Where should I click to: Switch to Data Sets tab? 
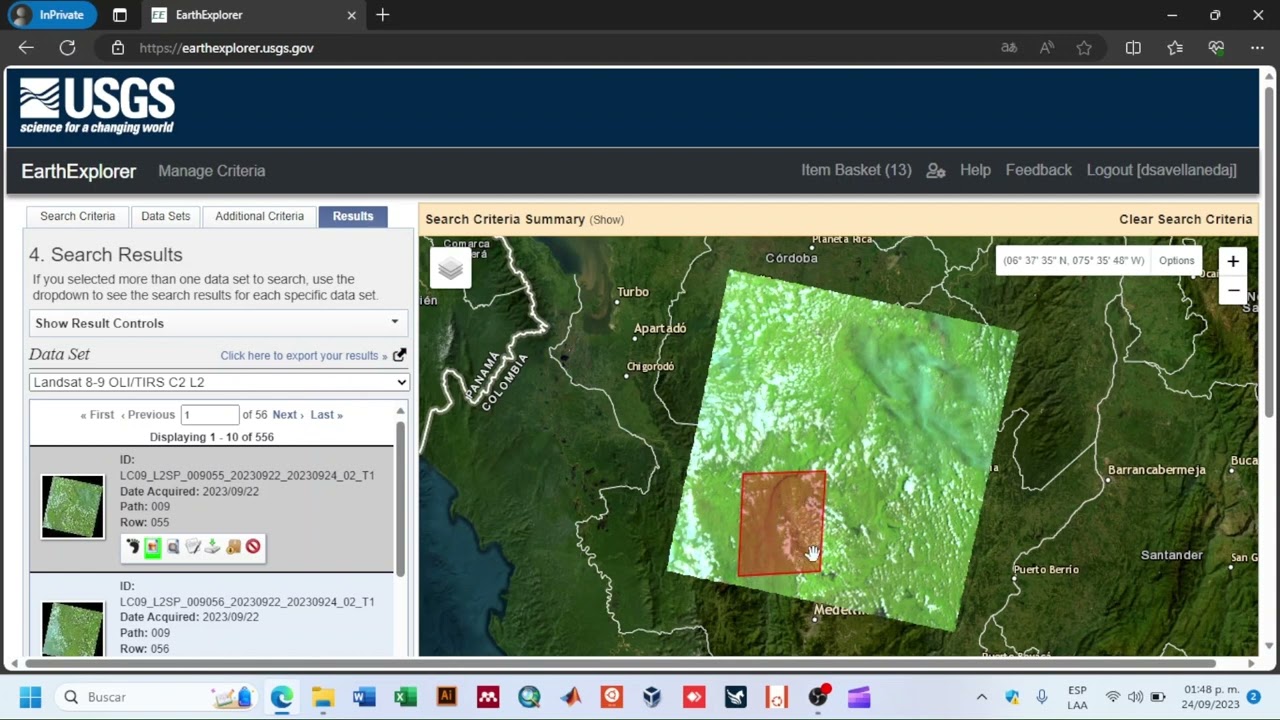click(x=165, y=216)
